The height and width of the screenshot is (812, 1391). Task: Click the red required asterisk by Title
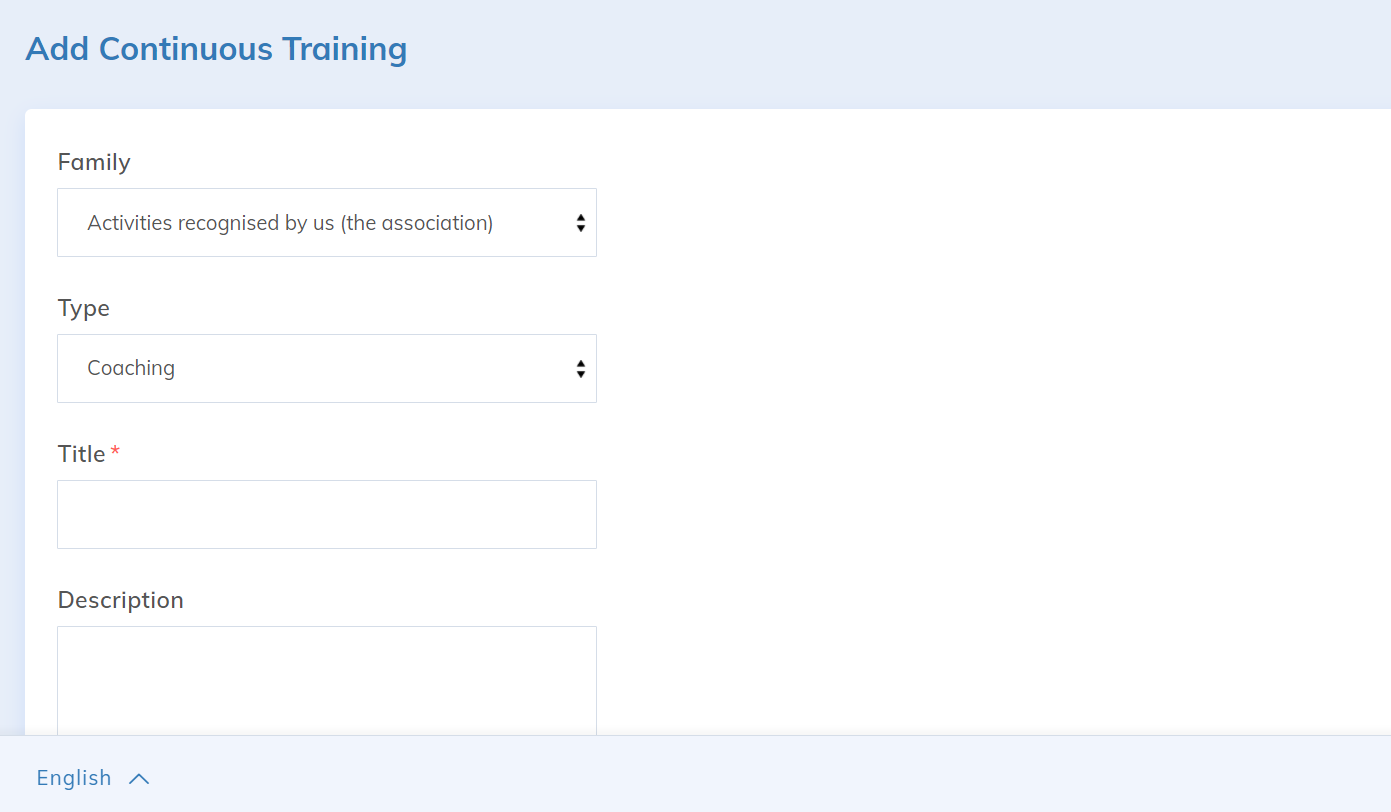coord(115,453)
